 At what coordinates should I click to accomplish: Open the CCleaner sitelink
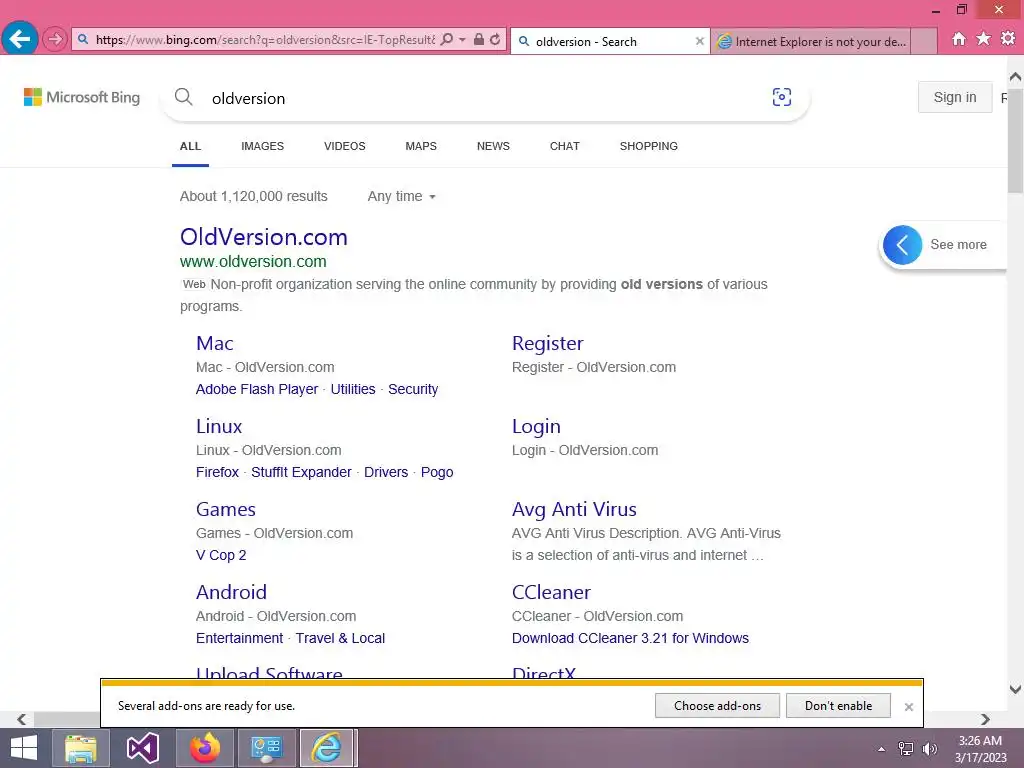pyautogui.click(x=551, y=592)
